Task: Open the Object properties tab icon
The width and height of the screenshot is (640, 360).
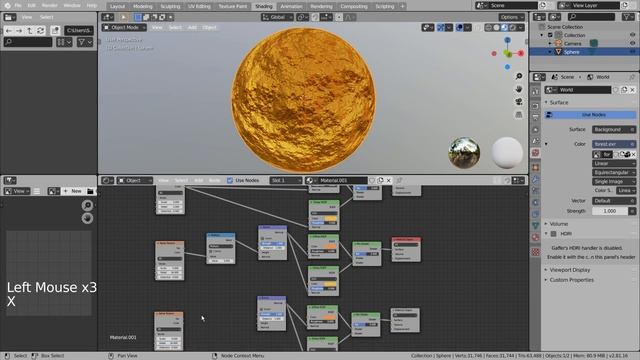Action: [536, 167]
